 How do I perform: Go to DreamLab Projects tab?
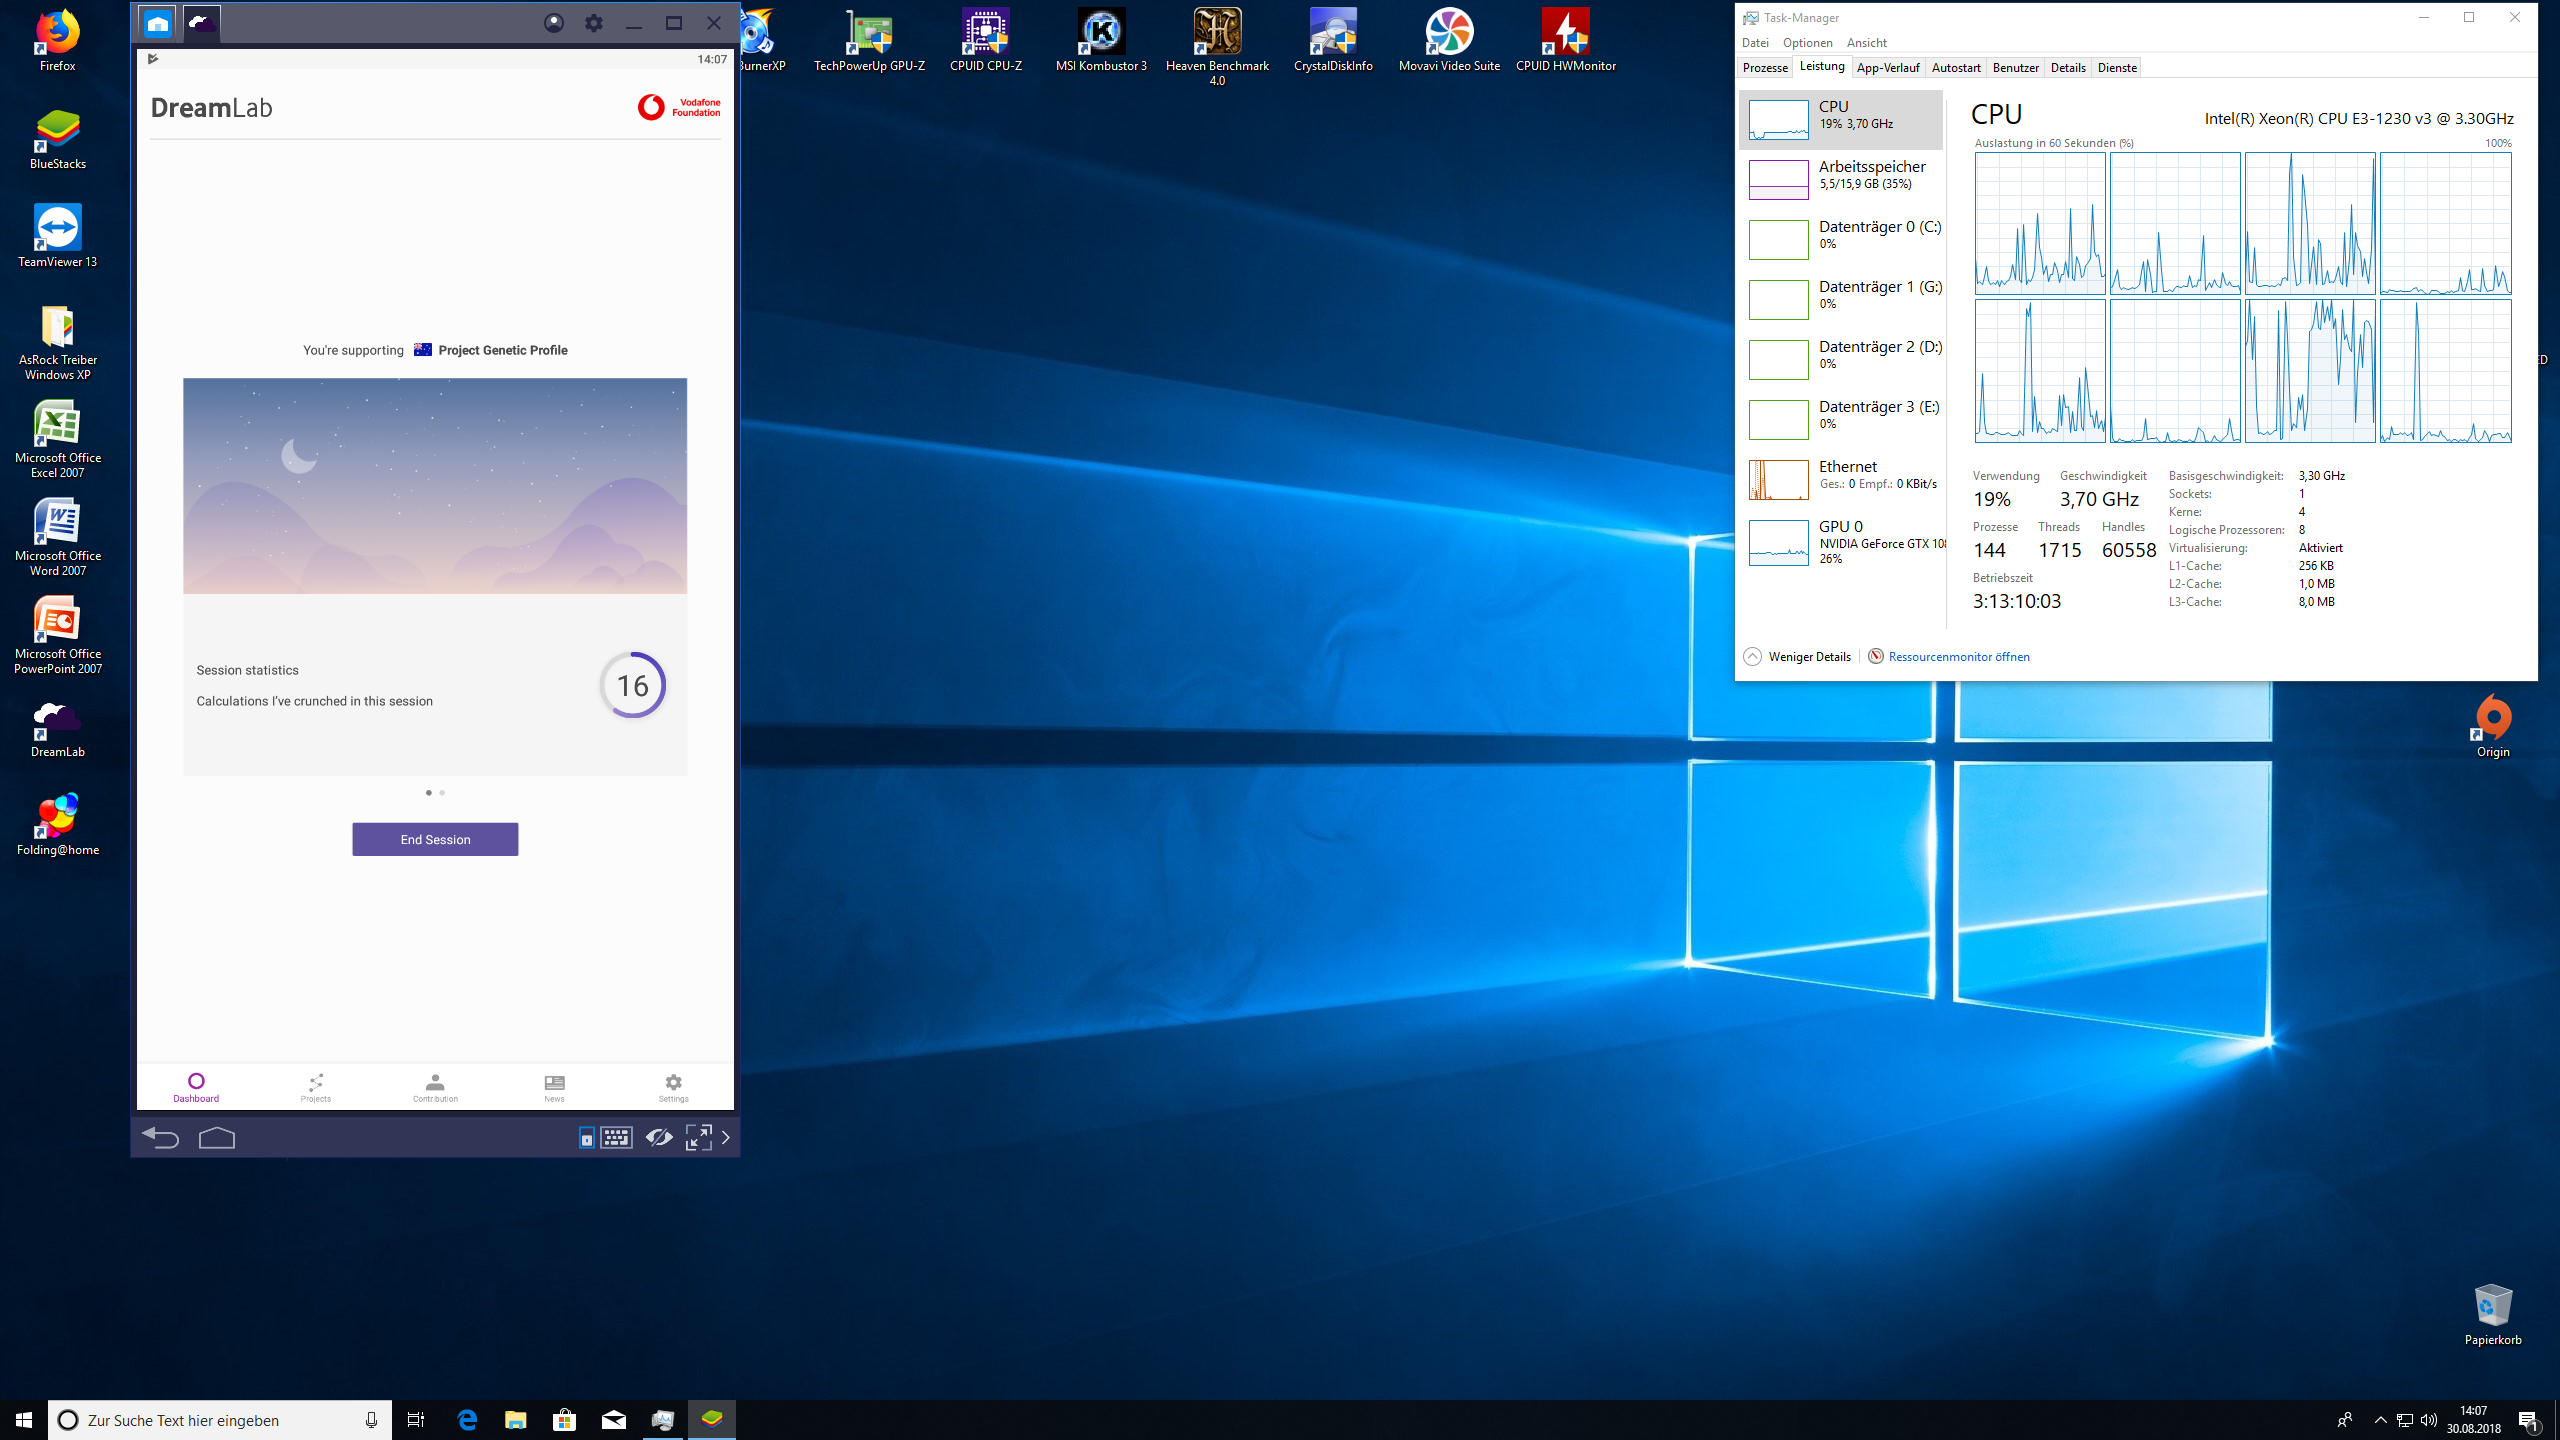click(316, 1087)
